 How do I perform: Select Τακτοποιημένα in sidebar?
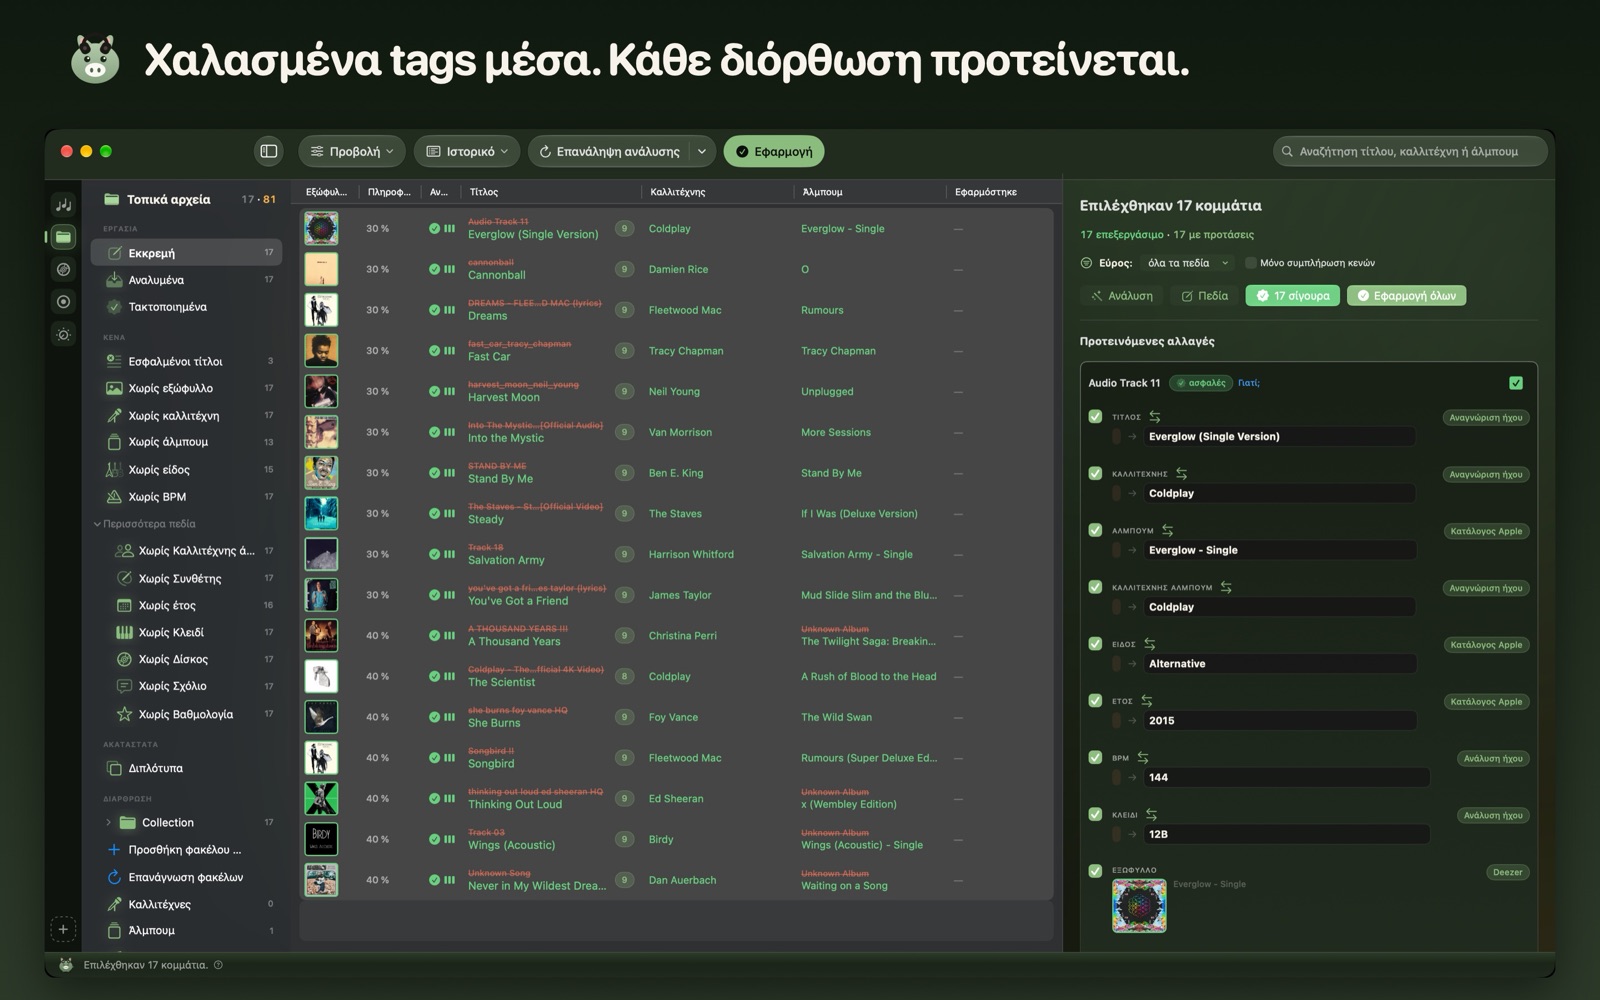point(188,307)
